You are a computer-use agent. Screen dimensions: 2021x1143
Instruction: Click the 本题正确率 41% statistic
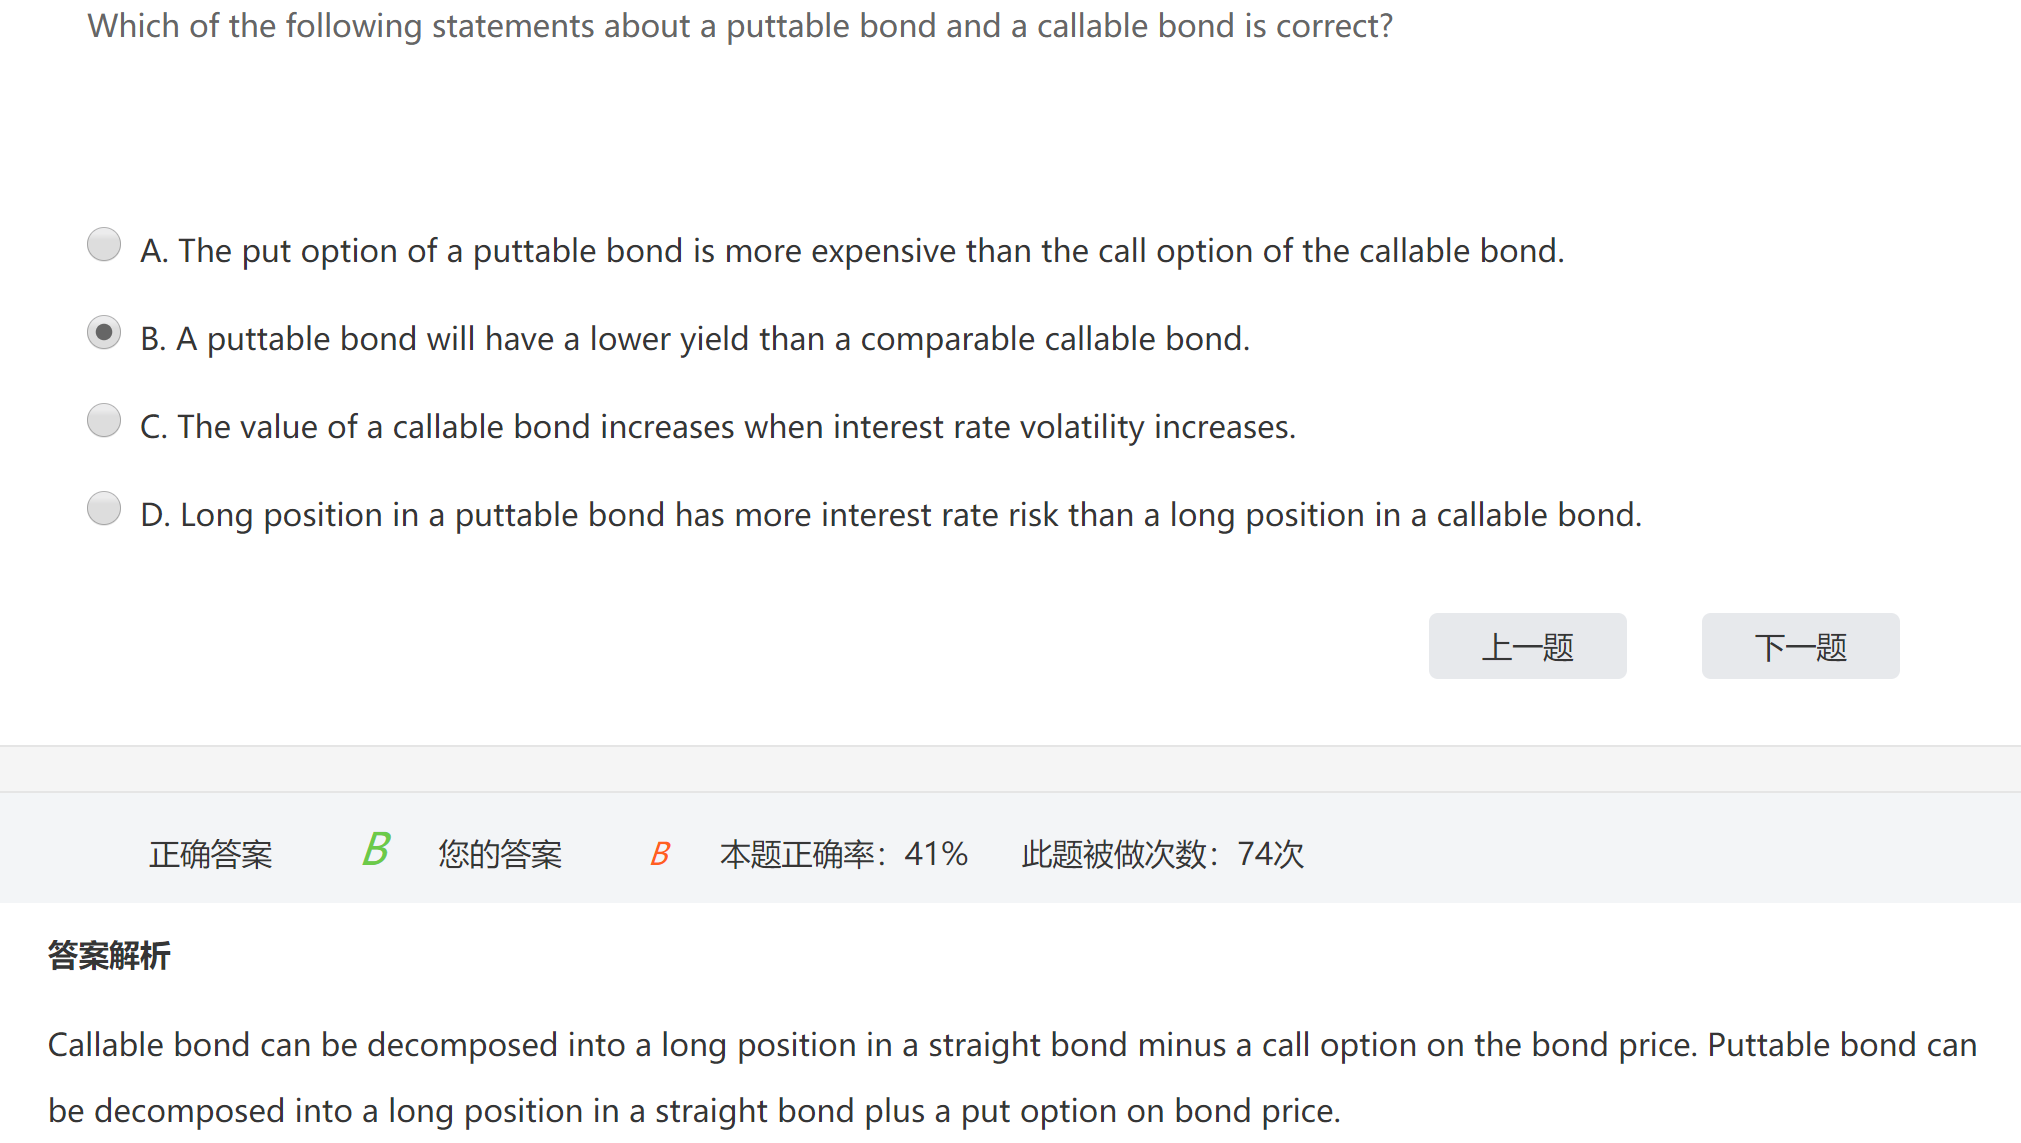(x=844, y=855)
